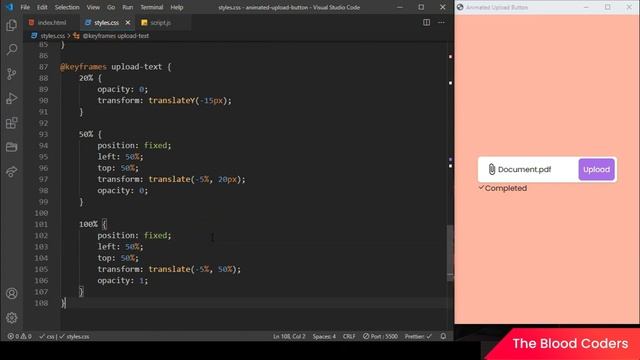Image resolution: width=640 pixels, height=360 pixels.
Task: Open the Search view in activity bar
Action: click(11, 50)
